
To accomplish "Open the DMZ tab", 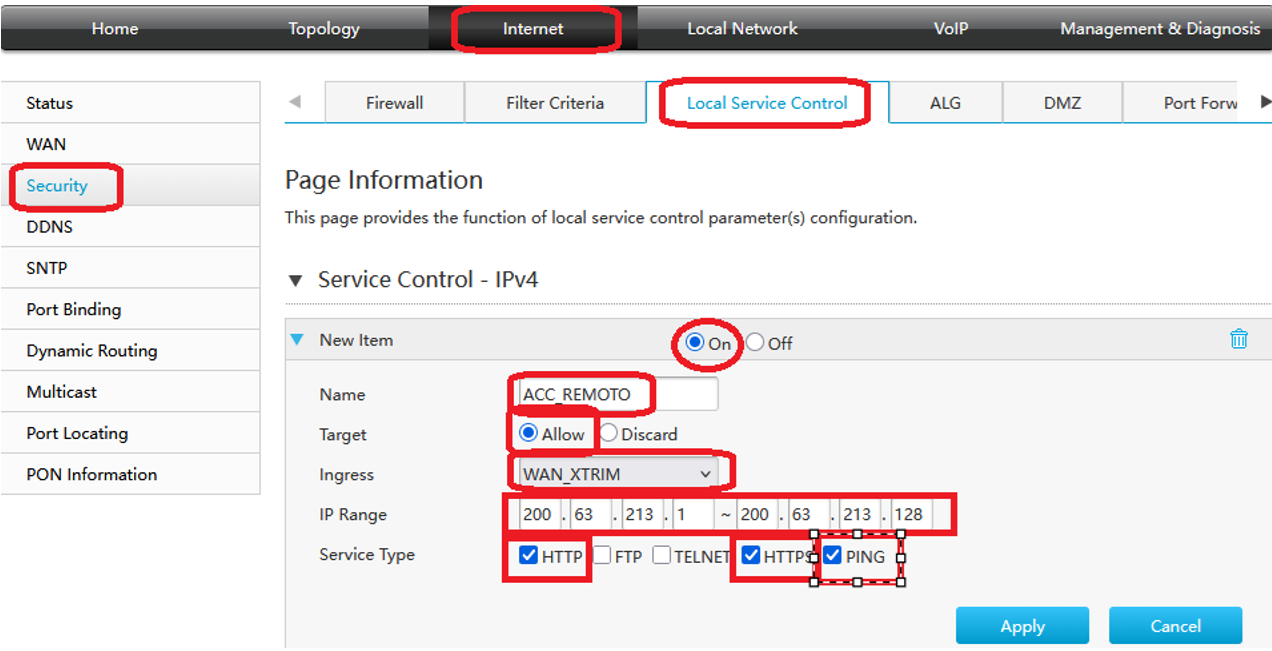I will 1062,103.
